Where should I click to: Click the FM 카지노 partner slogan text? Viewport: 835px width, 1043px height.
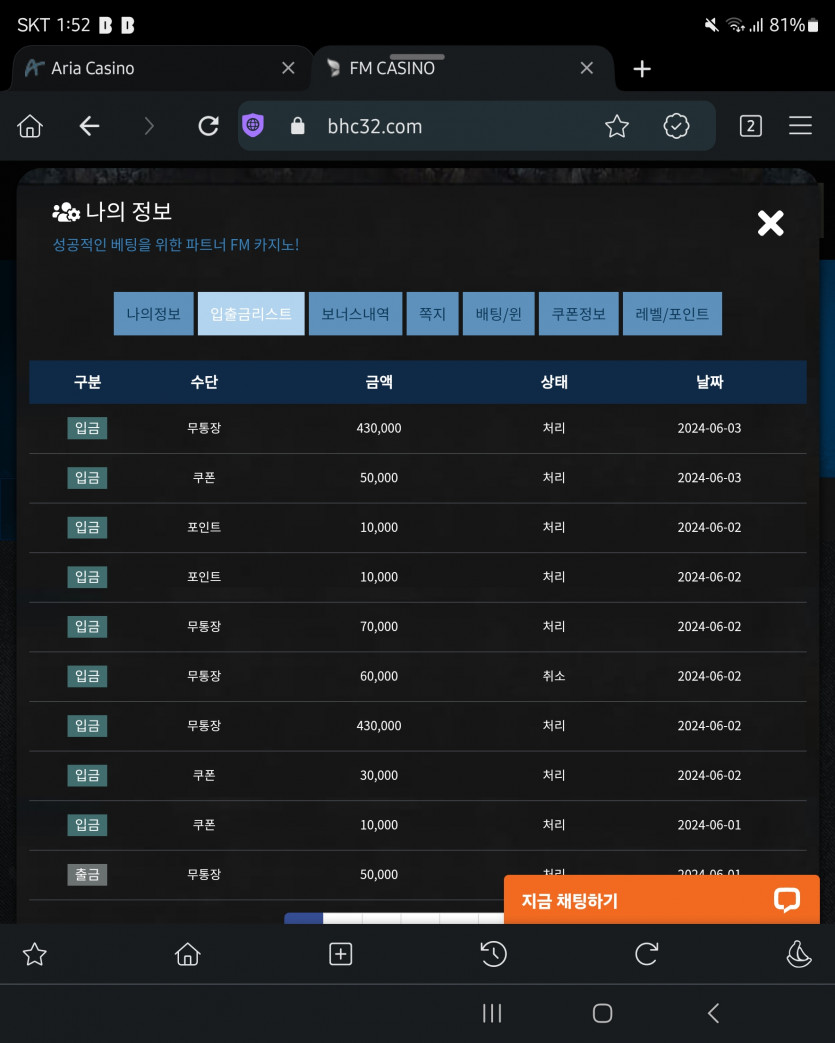[x=176, y=245]
